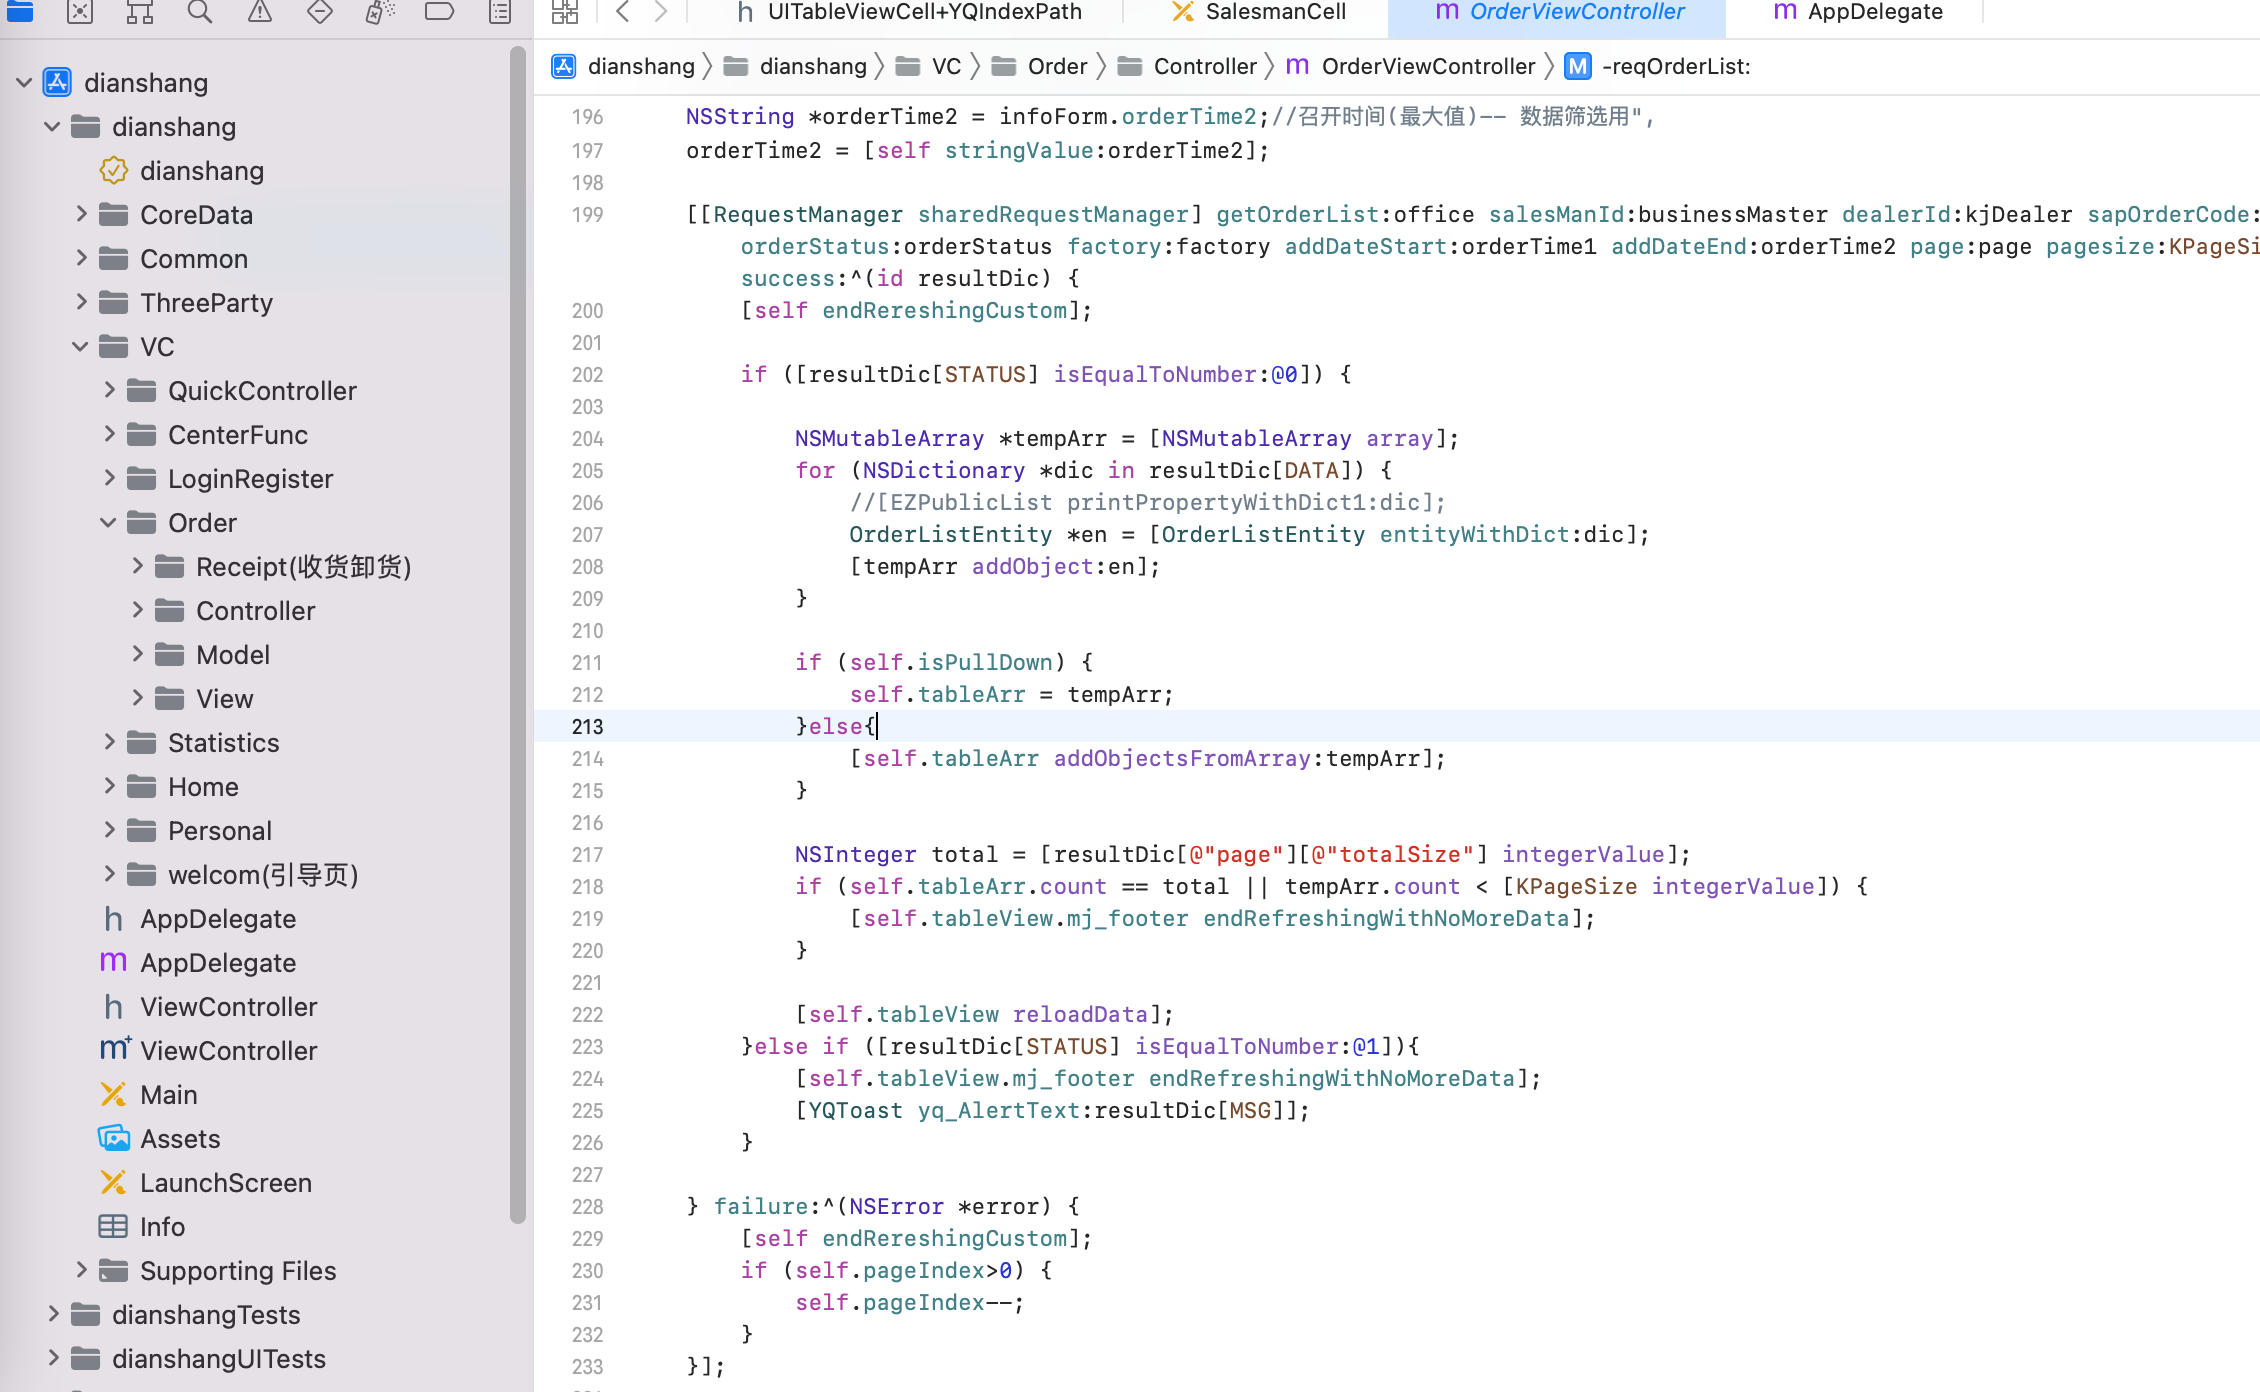
Task: Open the related items grid menu
Action: coord(565,11)
